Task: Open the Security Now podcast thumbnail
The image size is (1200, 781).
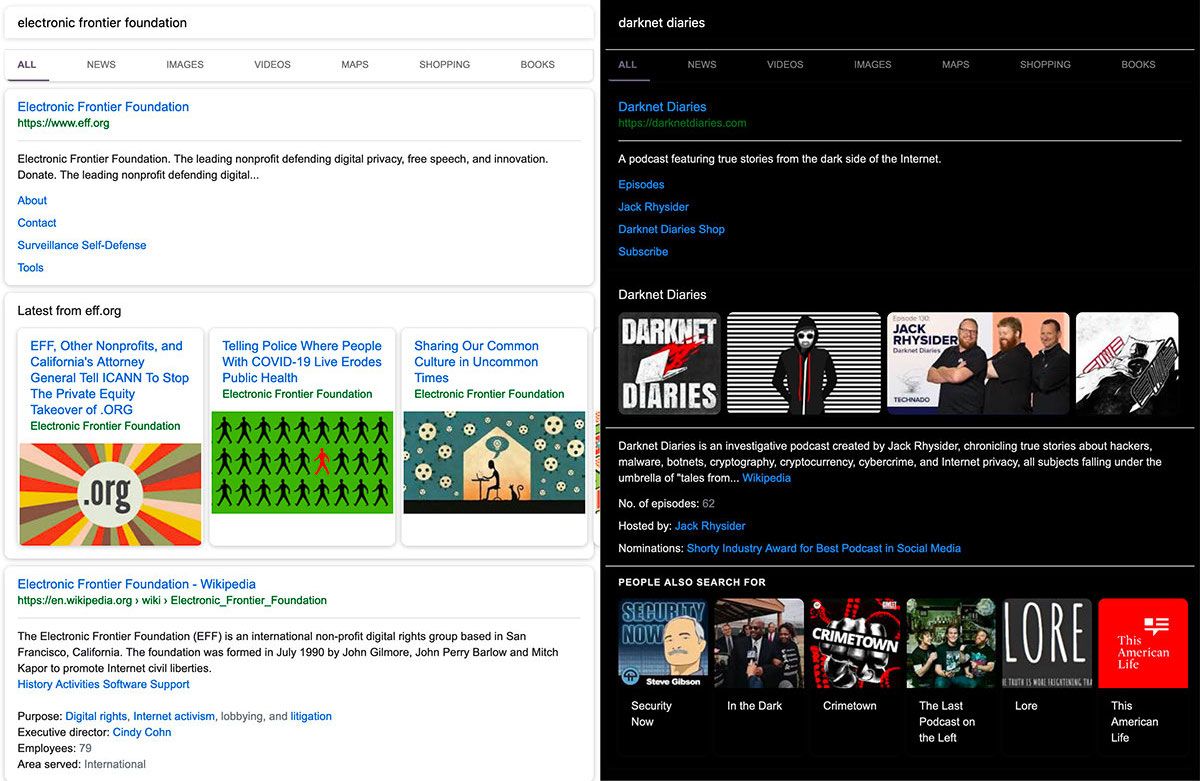Action: tap(663, 643)
